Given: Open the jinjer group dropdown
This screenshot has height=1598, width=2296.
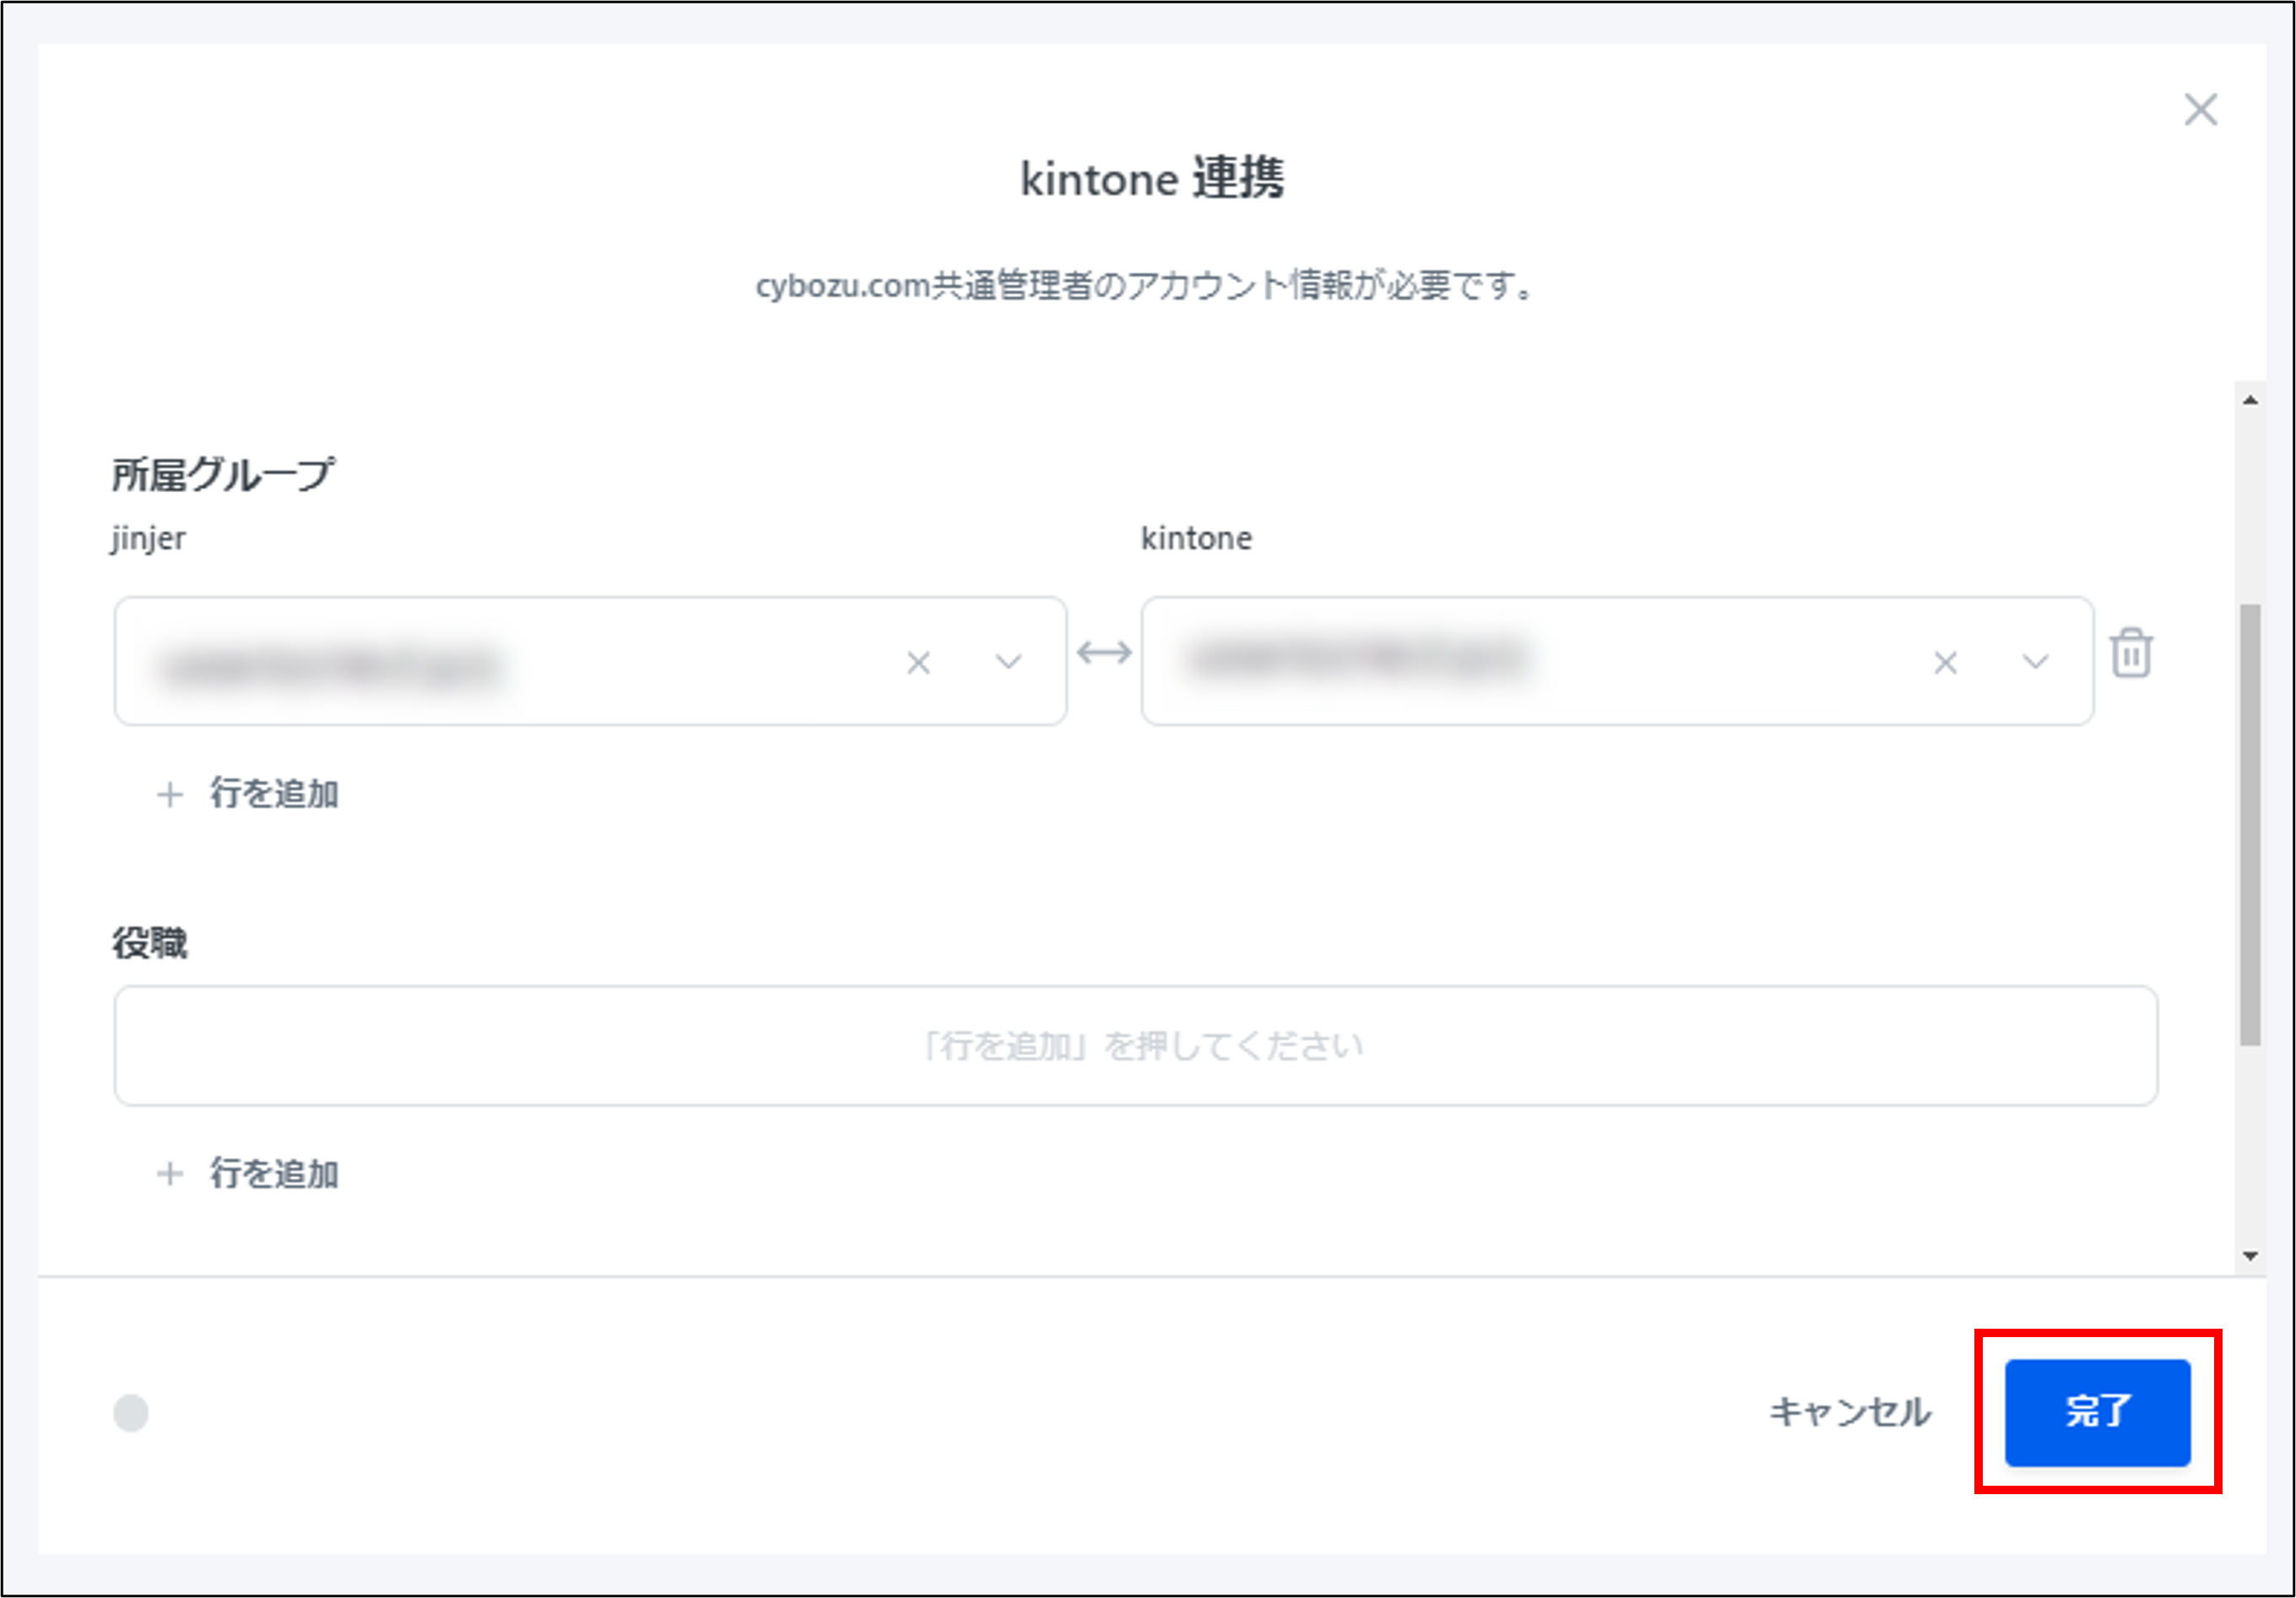Looking at the screenshot, I should point(1008,661).
